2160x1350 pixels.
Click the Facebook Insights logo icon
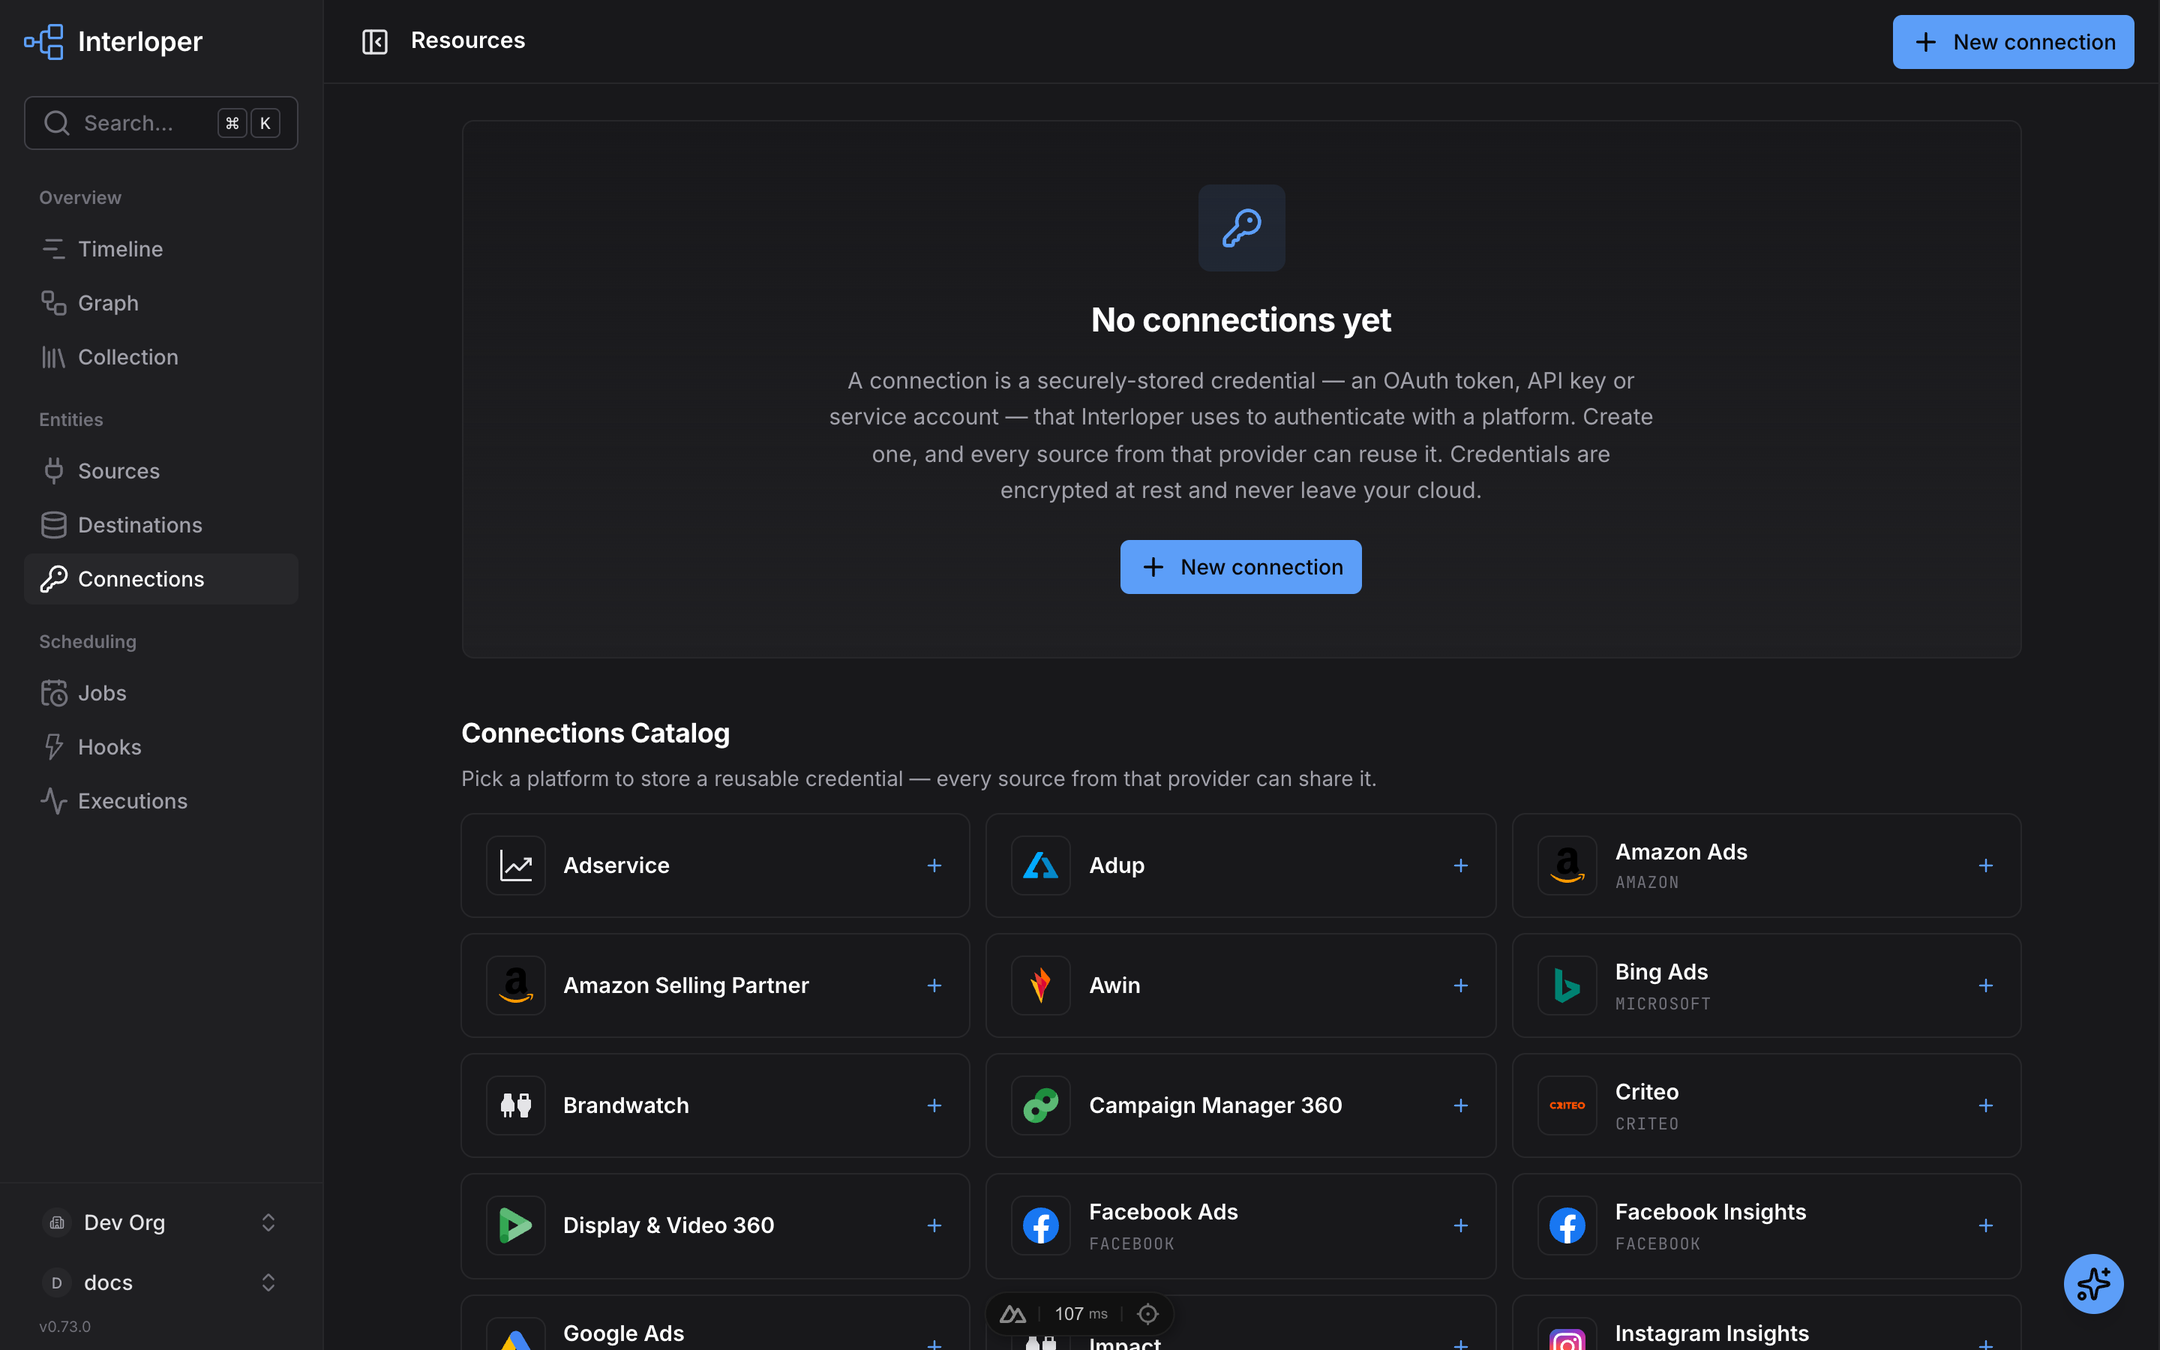1567,1225
